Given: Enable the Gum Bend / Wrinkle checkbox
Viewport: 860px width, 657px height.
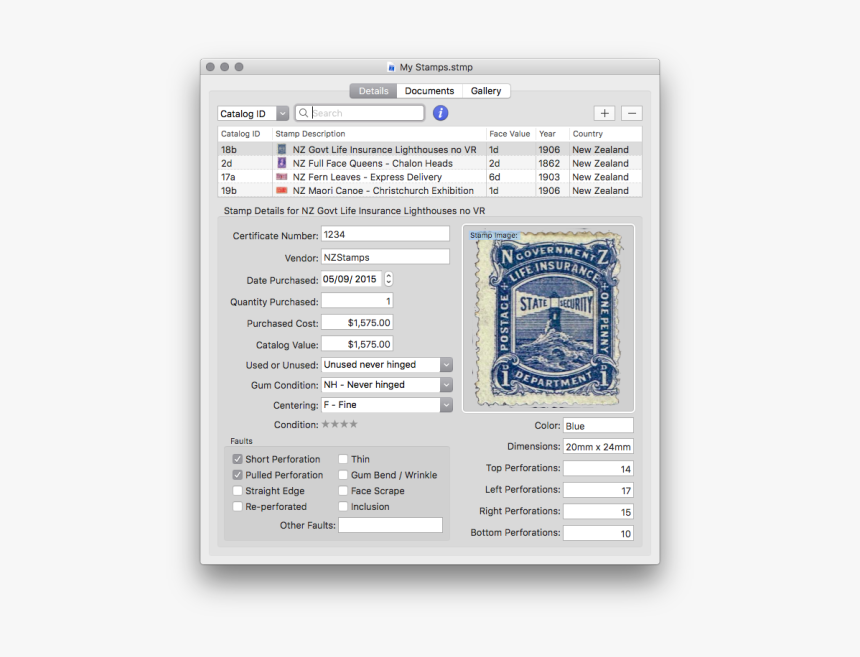Looking at the screenshot, I should (343, 476).
